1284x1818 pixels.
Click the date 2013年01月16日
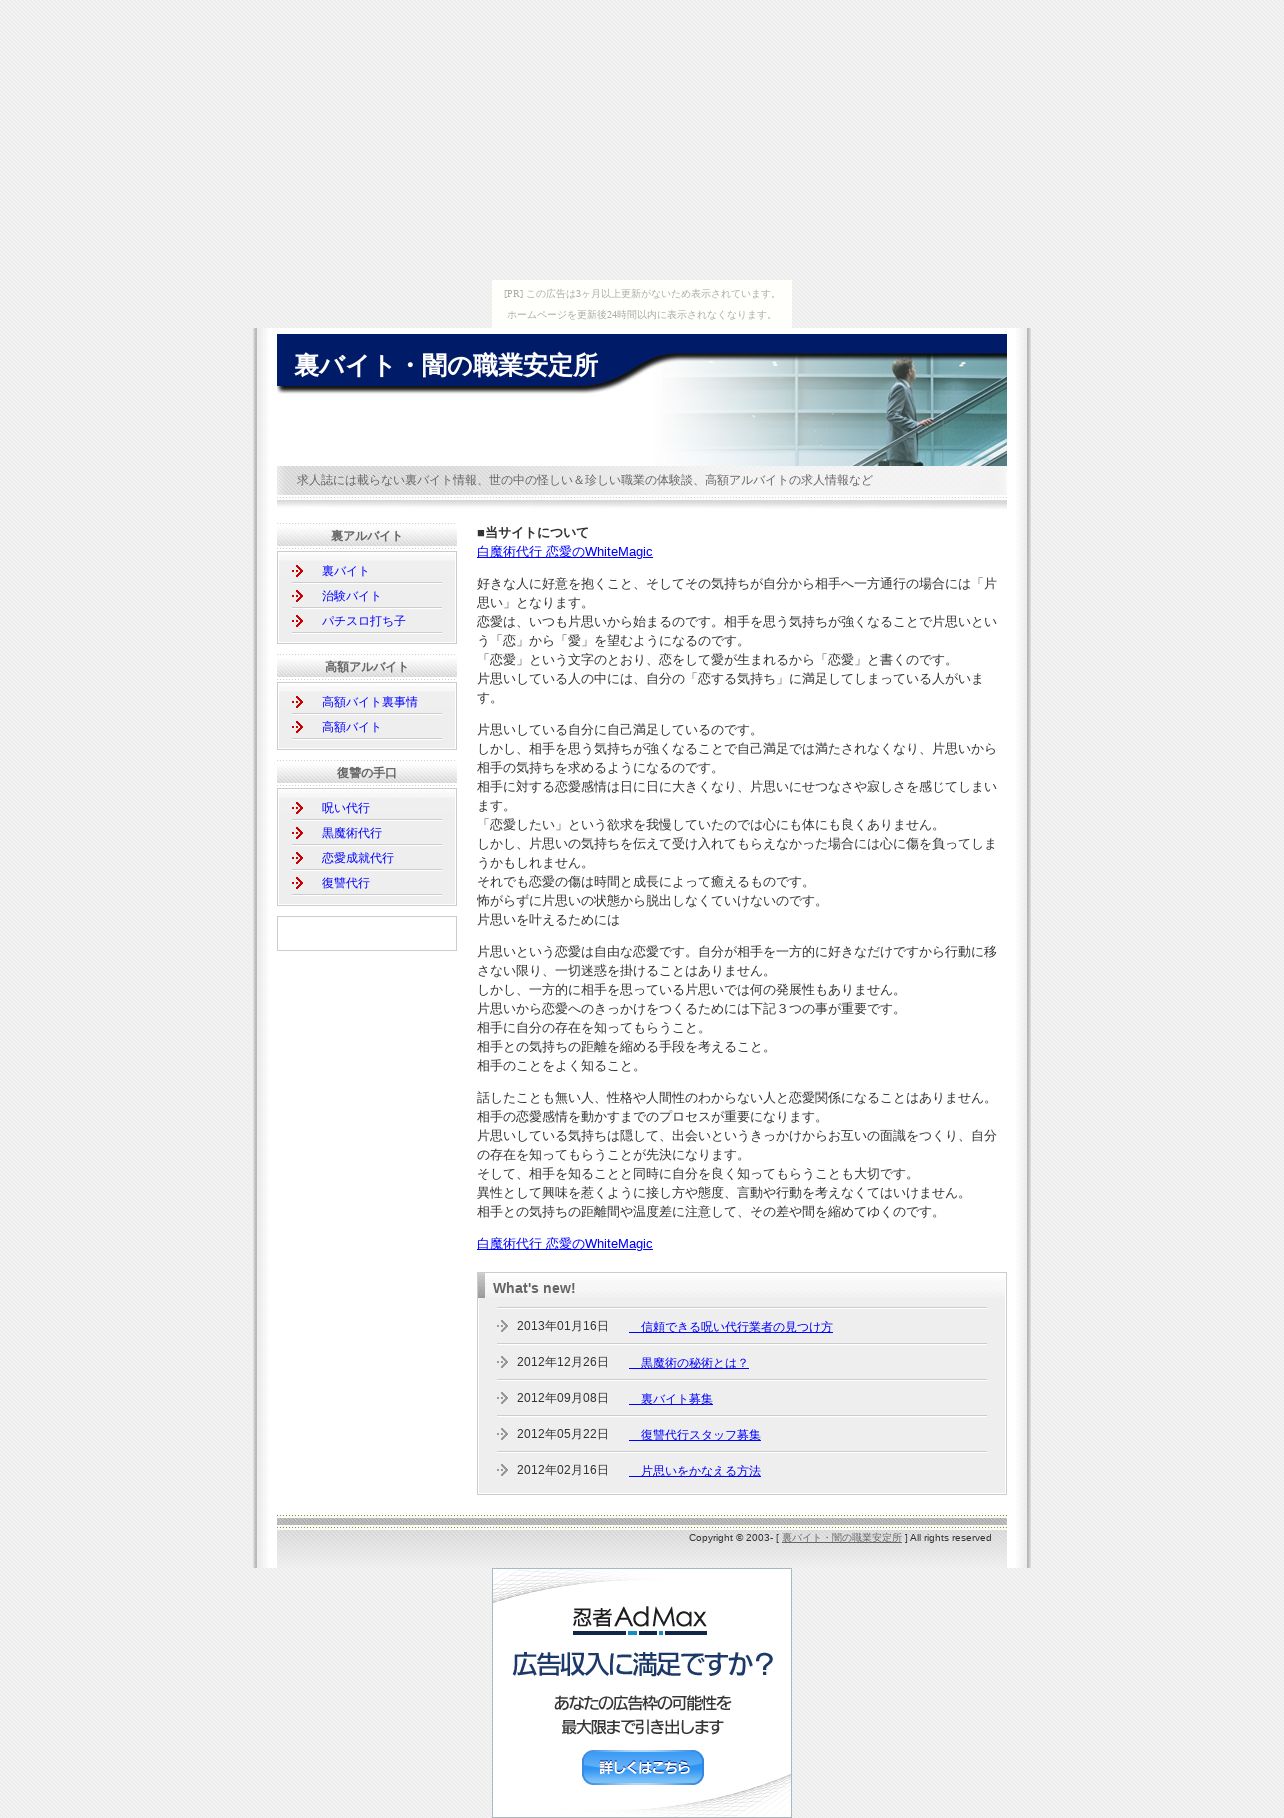(563, 1326)
